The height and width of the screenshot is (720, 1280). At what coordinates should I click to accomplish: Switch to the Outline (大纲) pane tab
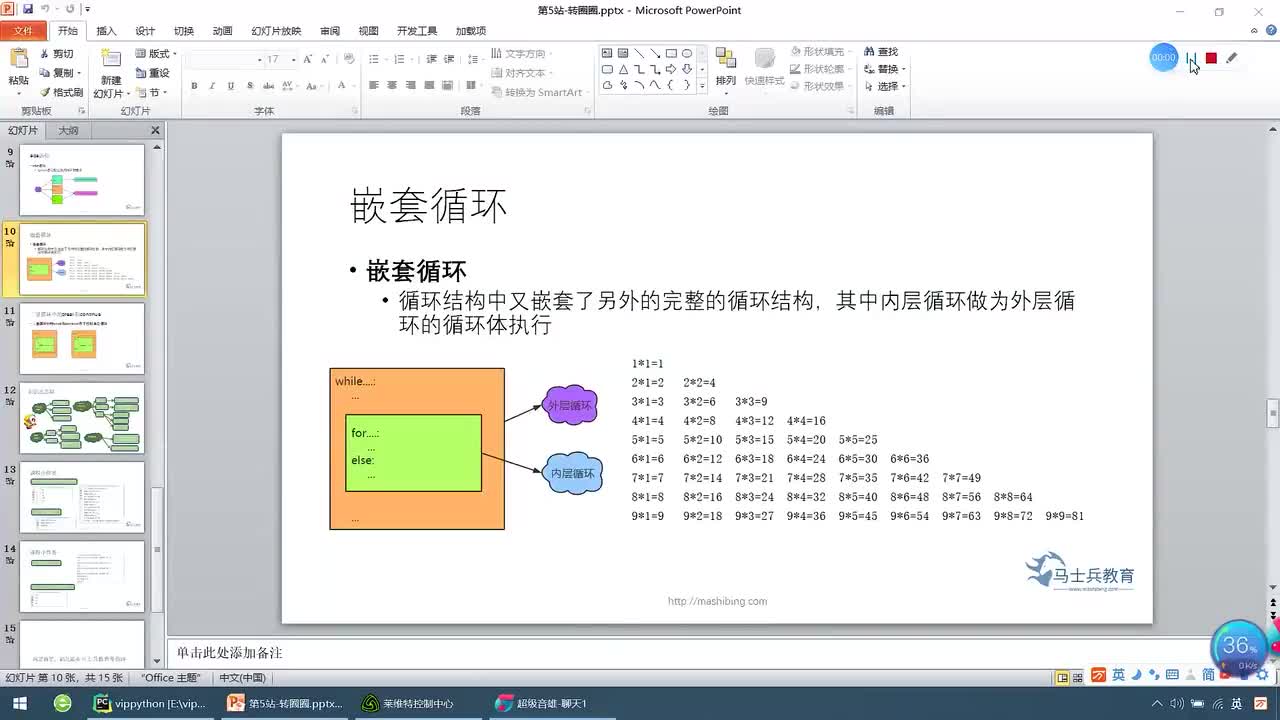(68, 131)
